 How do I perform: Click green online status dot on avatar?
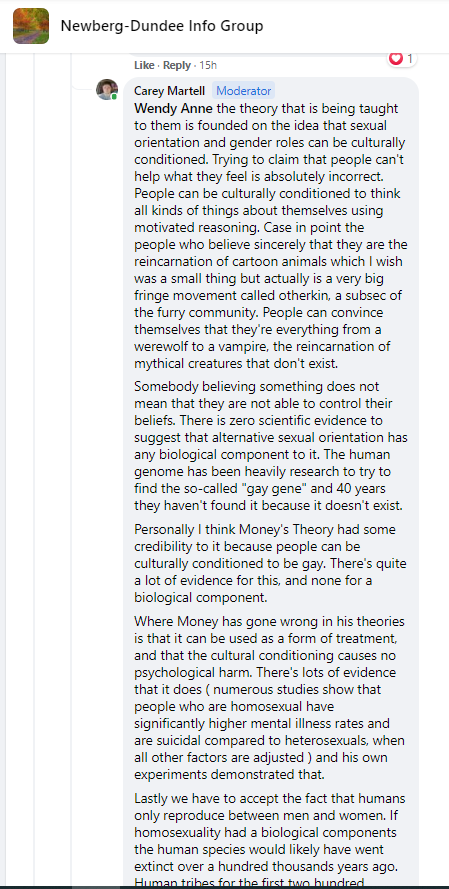point(115,97)
